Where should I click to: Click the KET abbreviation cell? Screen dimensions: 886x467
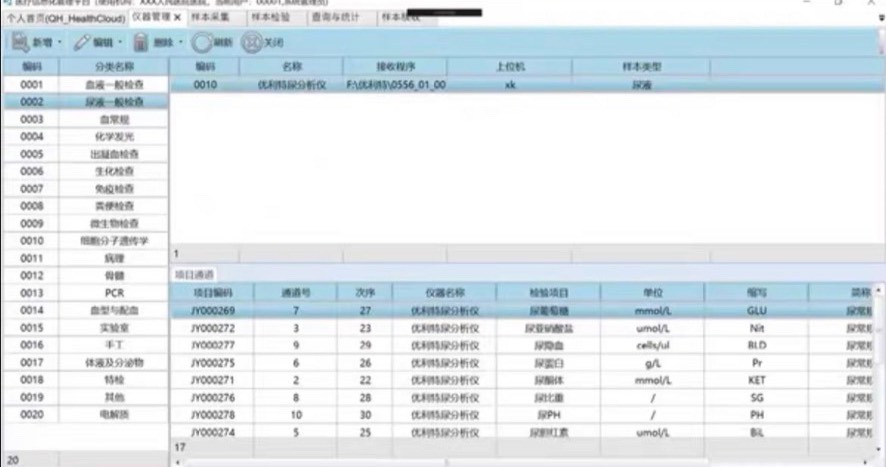point(757,380)
